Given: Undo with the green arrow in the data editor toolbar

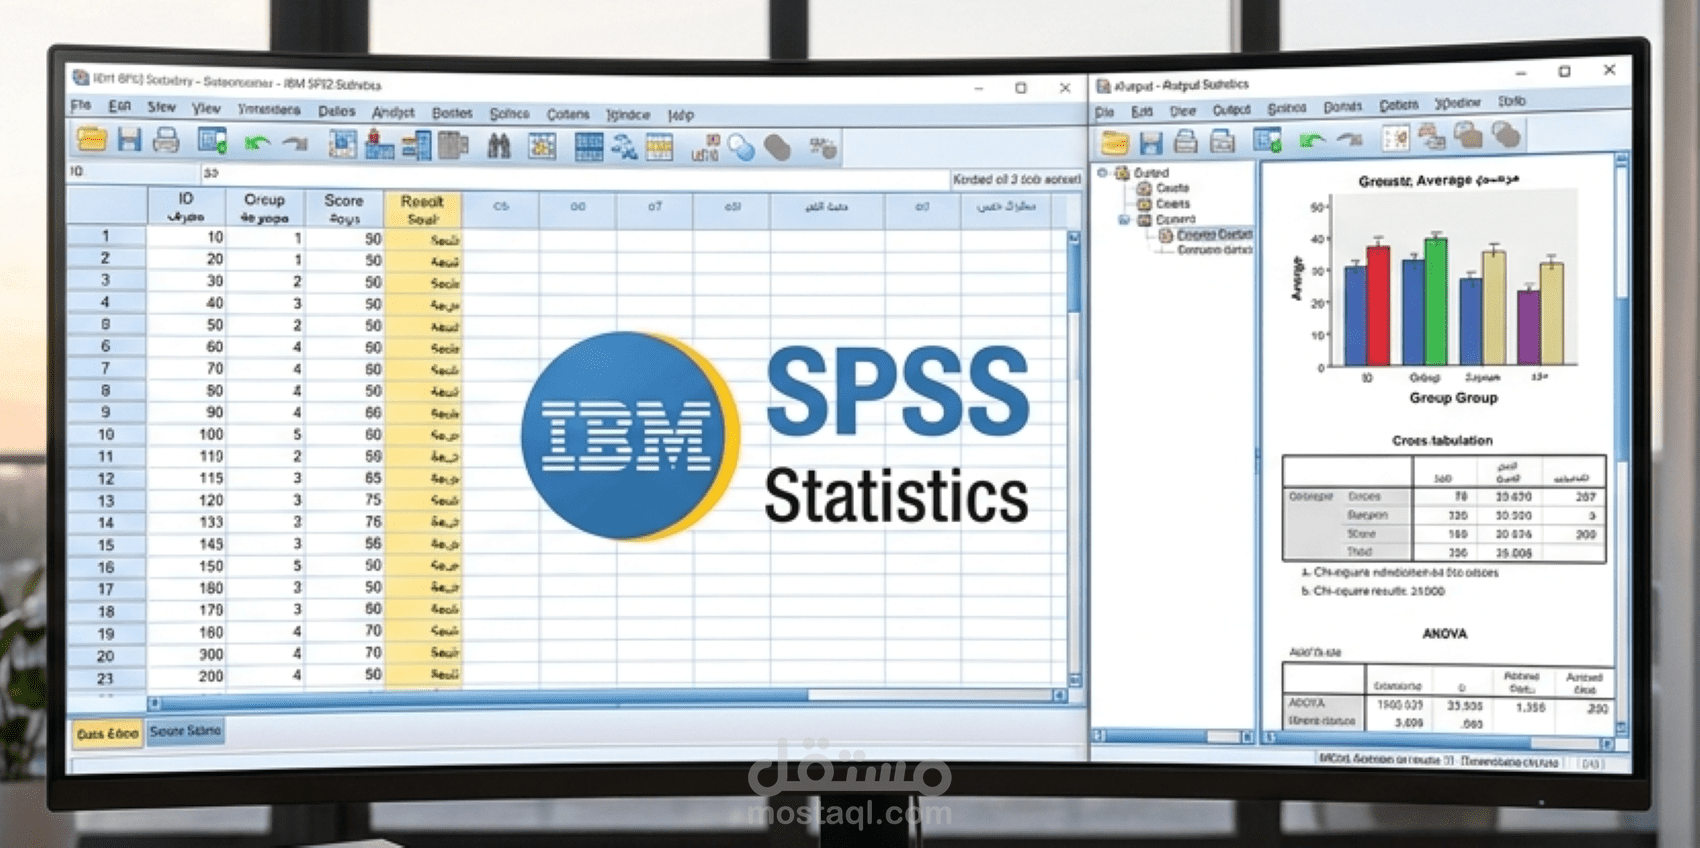Looking at the screenshot, I should 257,144.
